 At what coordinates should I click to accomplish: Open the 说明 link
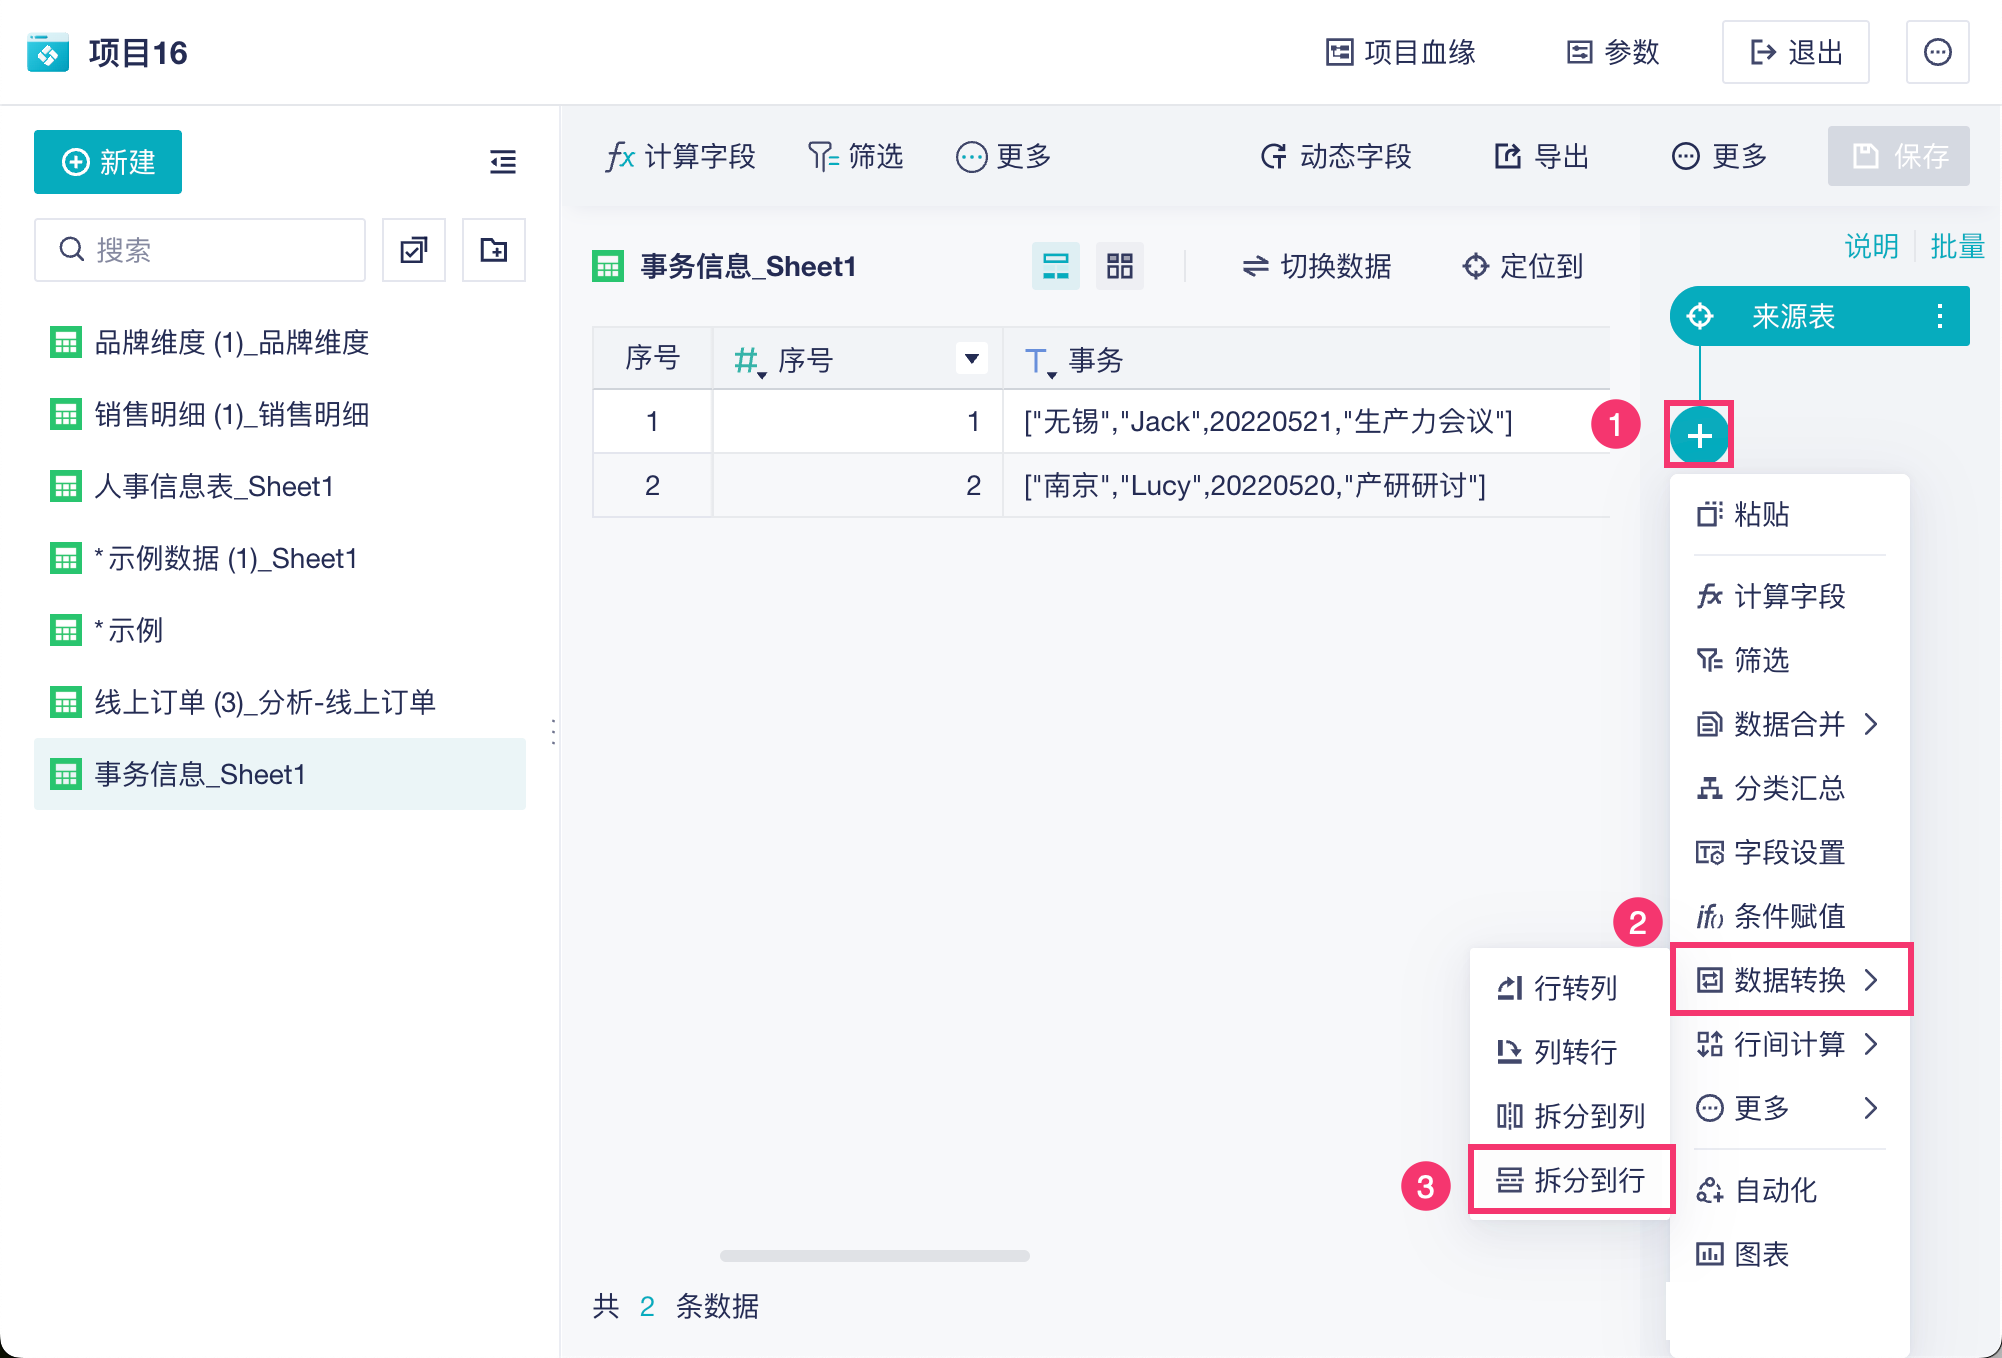(1871, 246)
